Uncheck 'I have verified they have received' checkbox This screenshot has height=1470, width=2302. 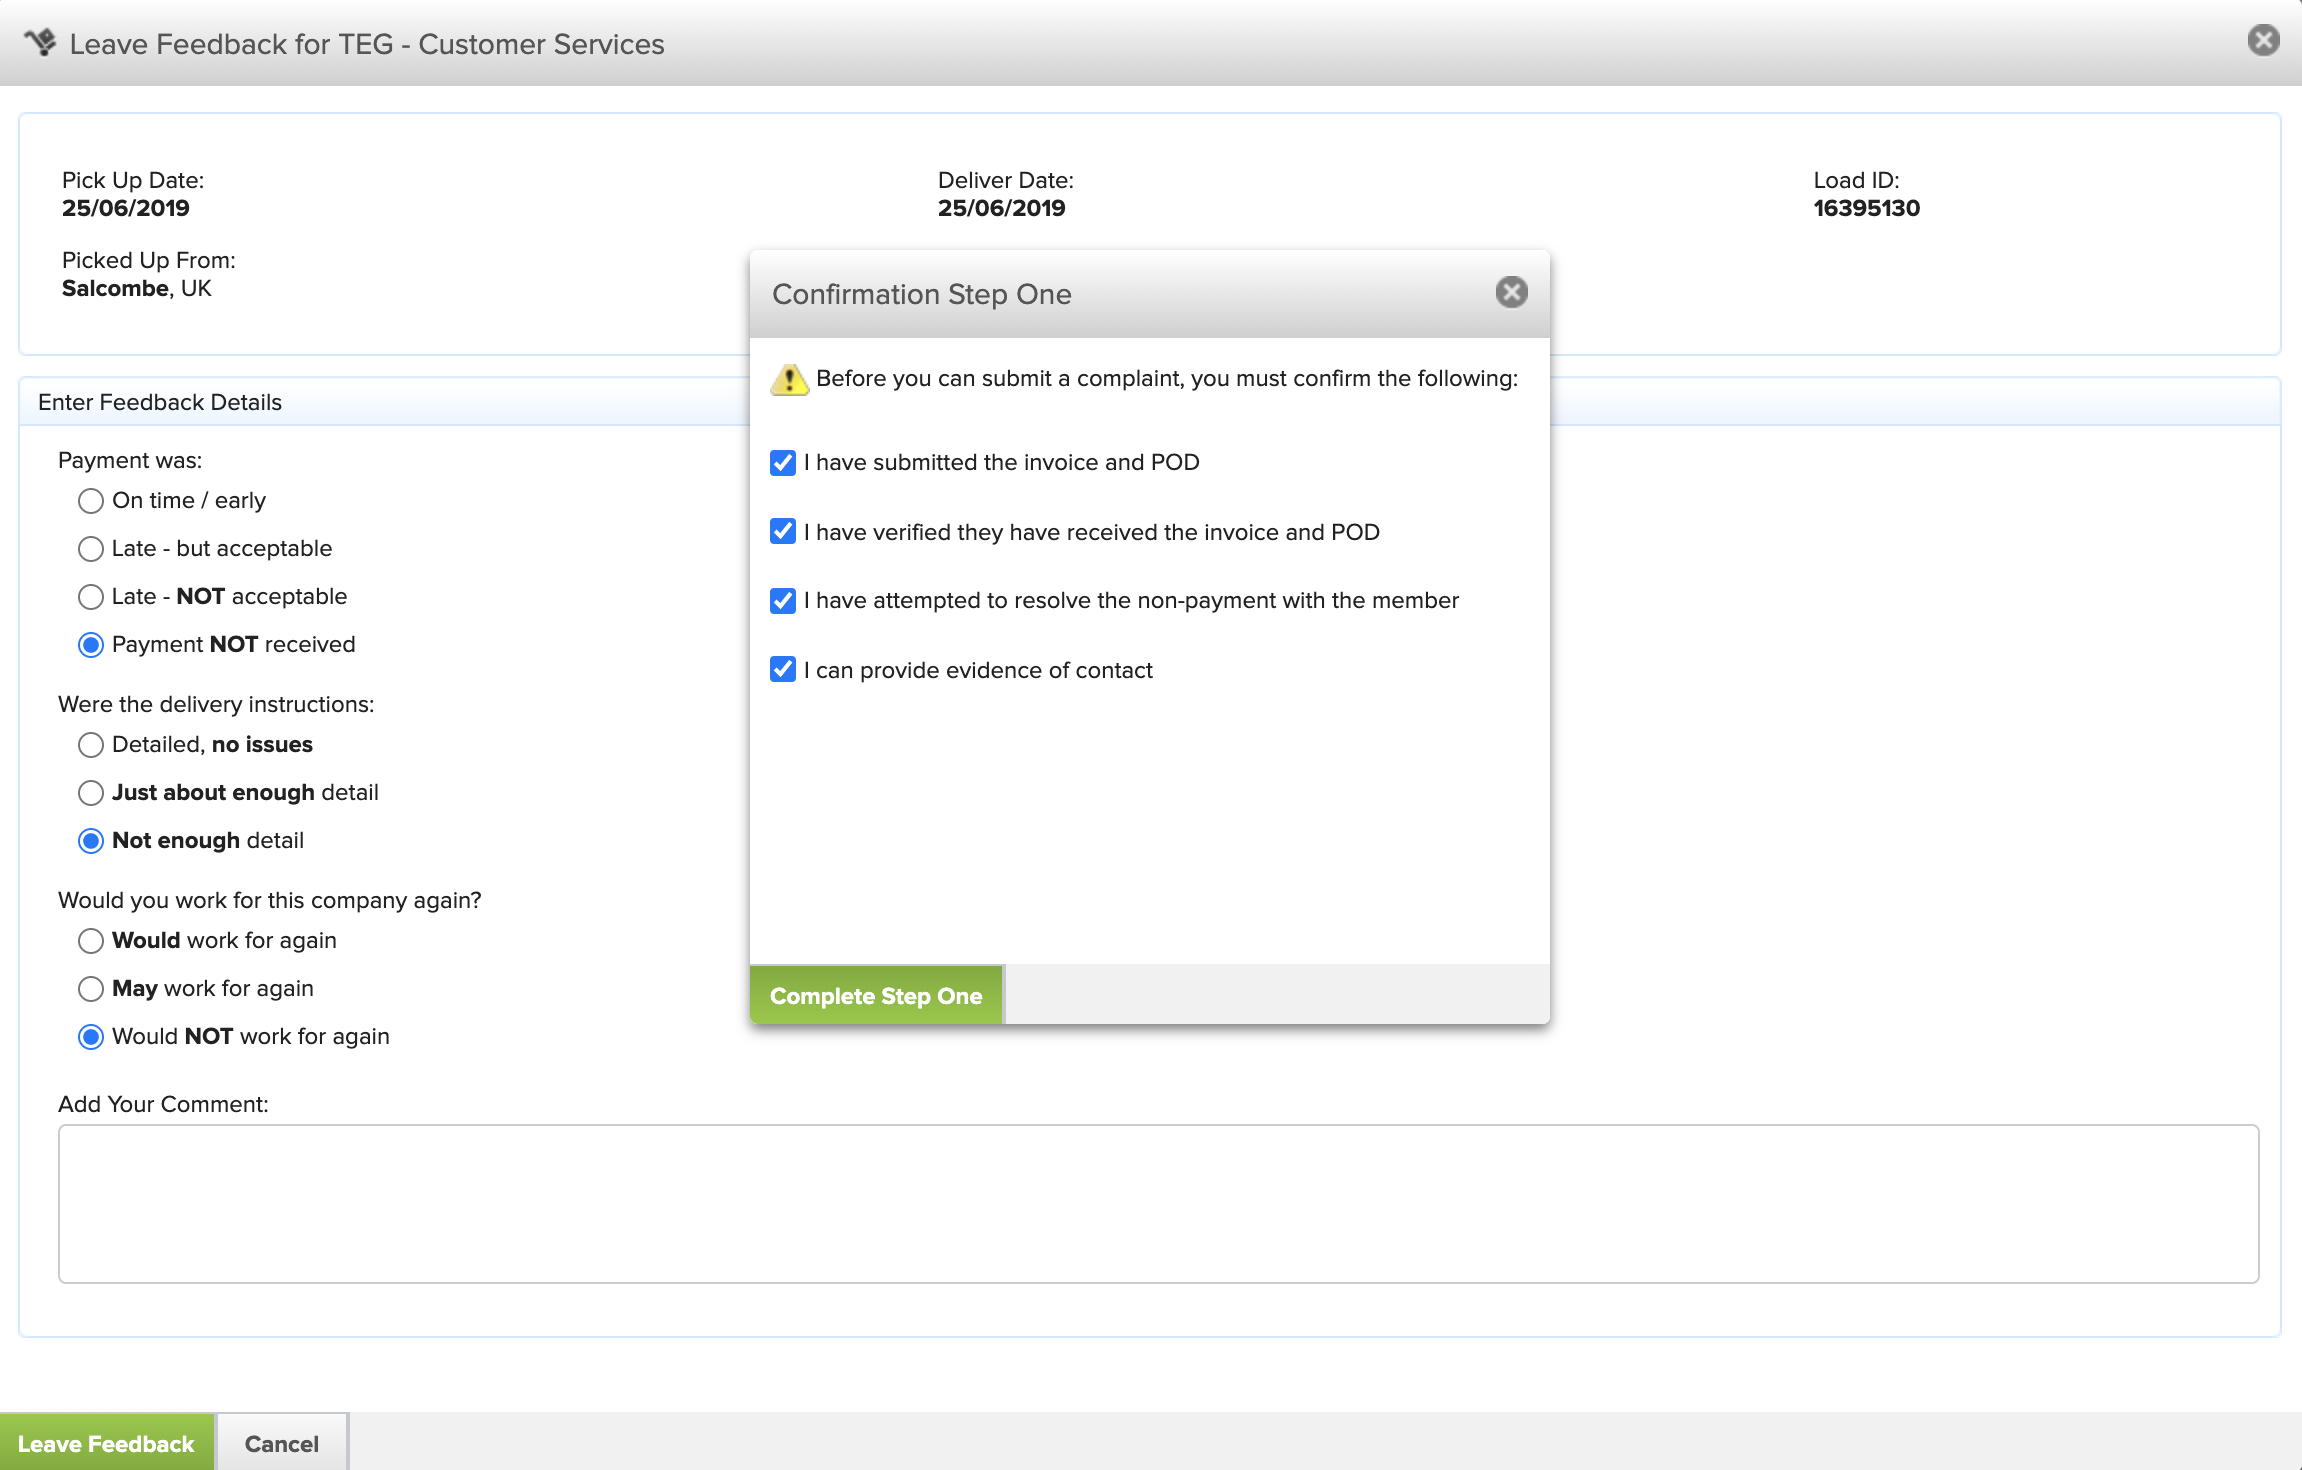point(783,532)
